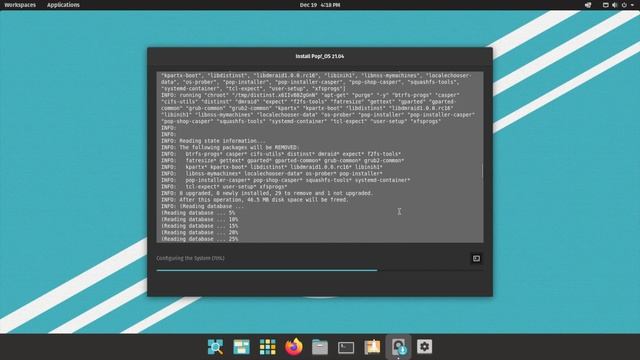Open the Workspaces menu in top bar

(x=20, y=5)
